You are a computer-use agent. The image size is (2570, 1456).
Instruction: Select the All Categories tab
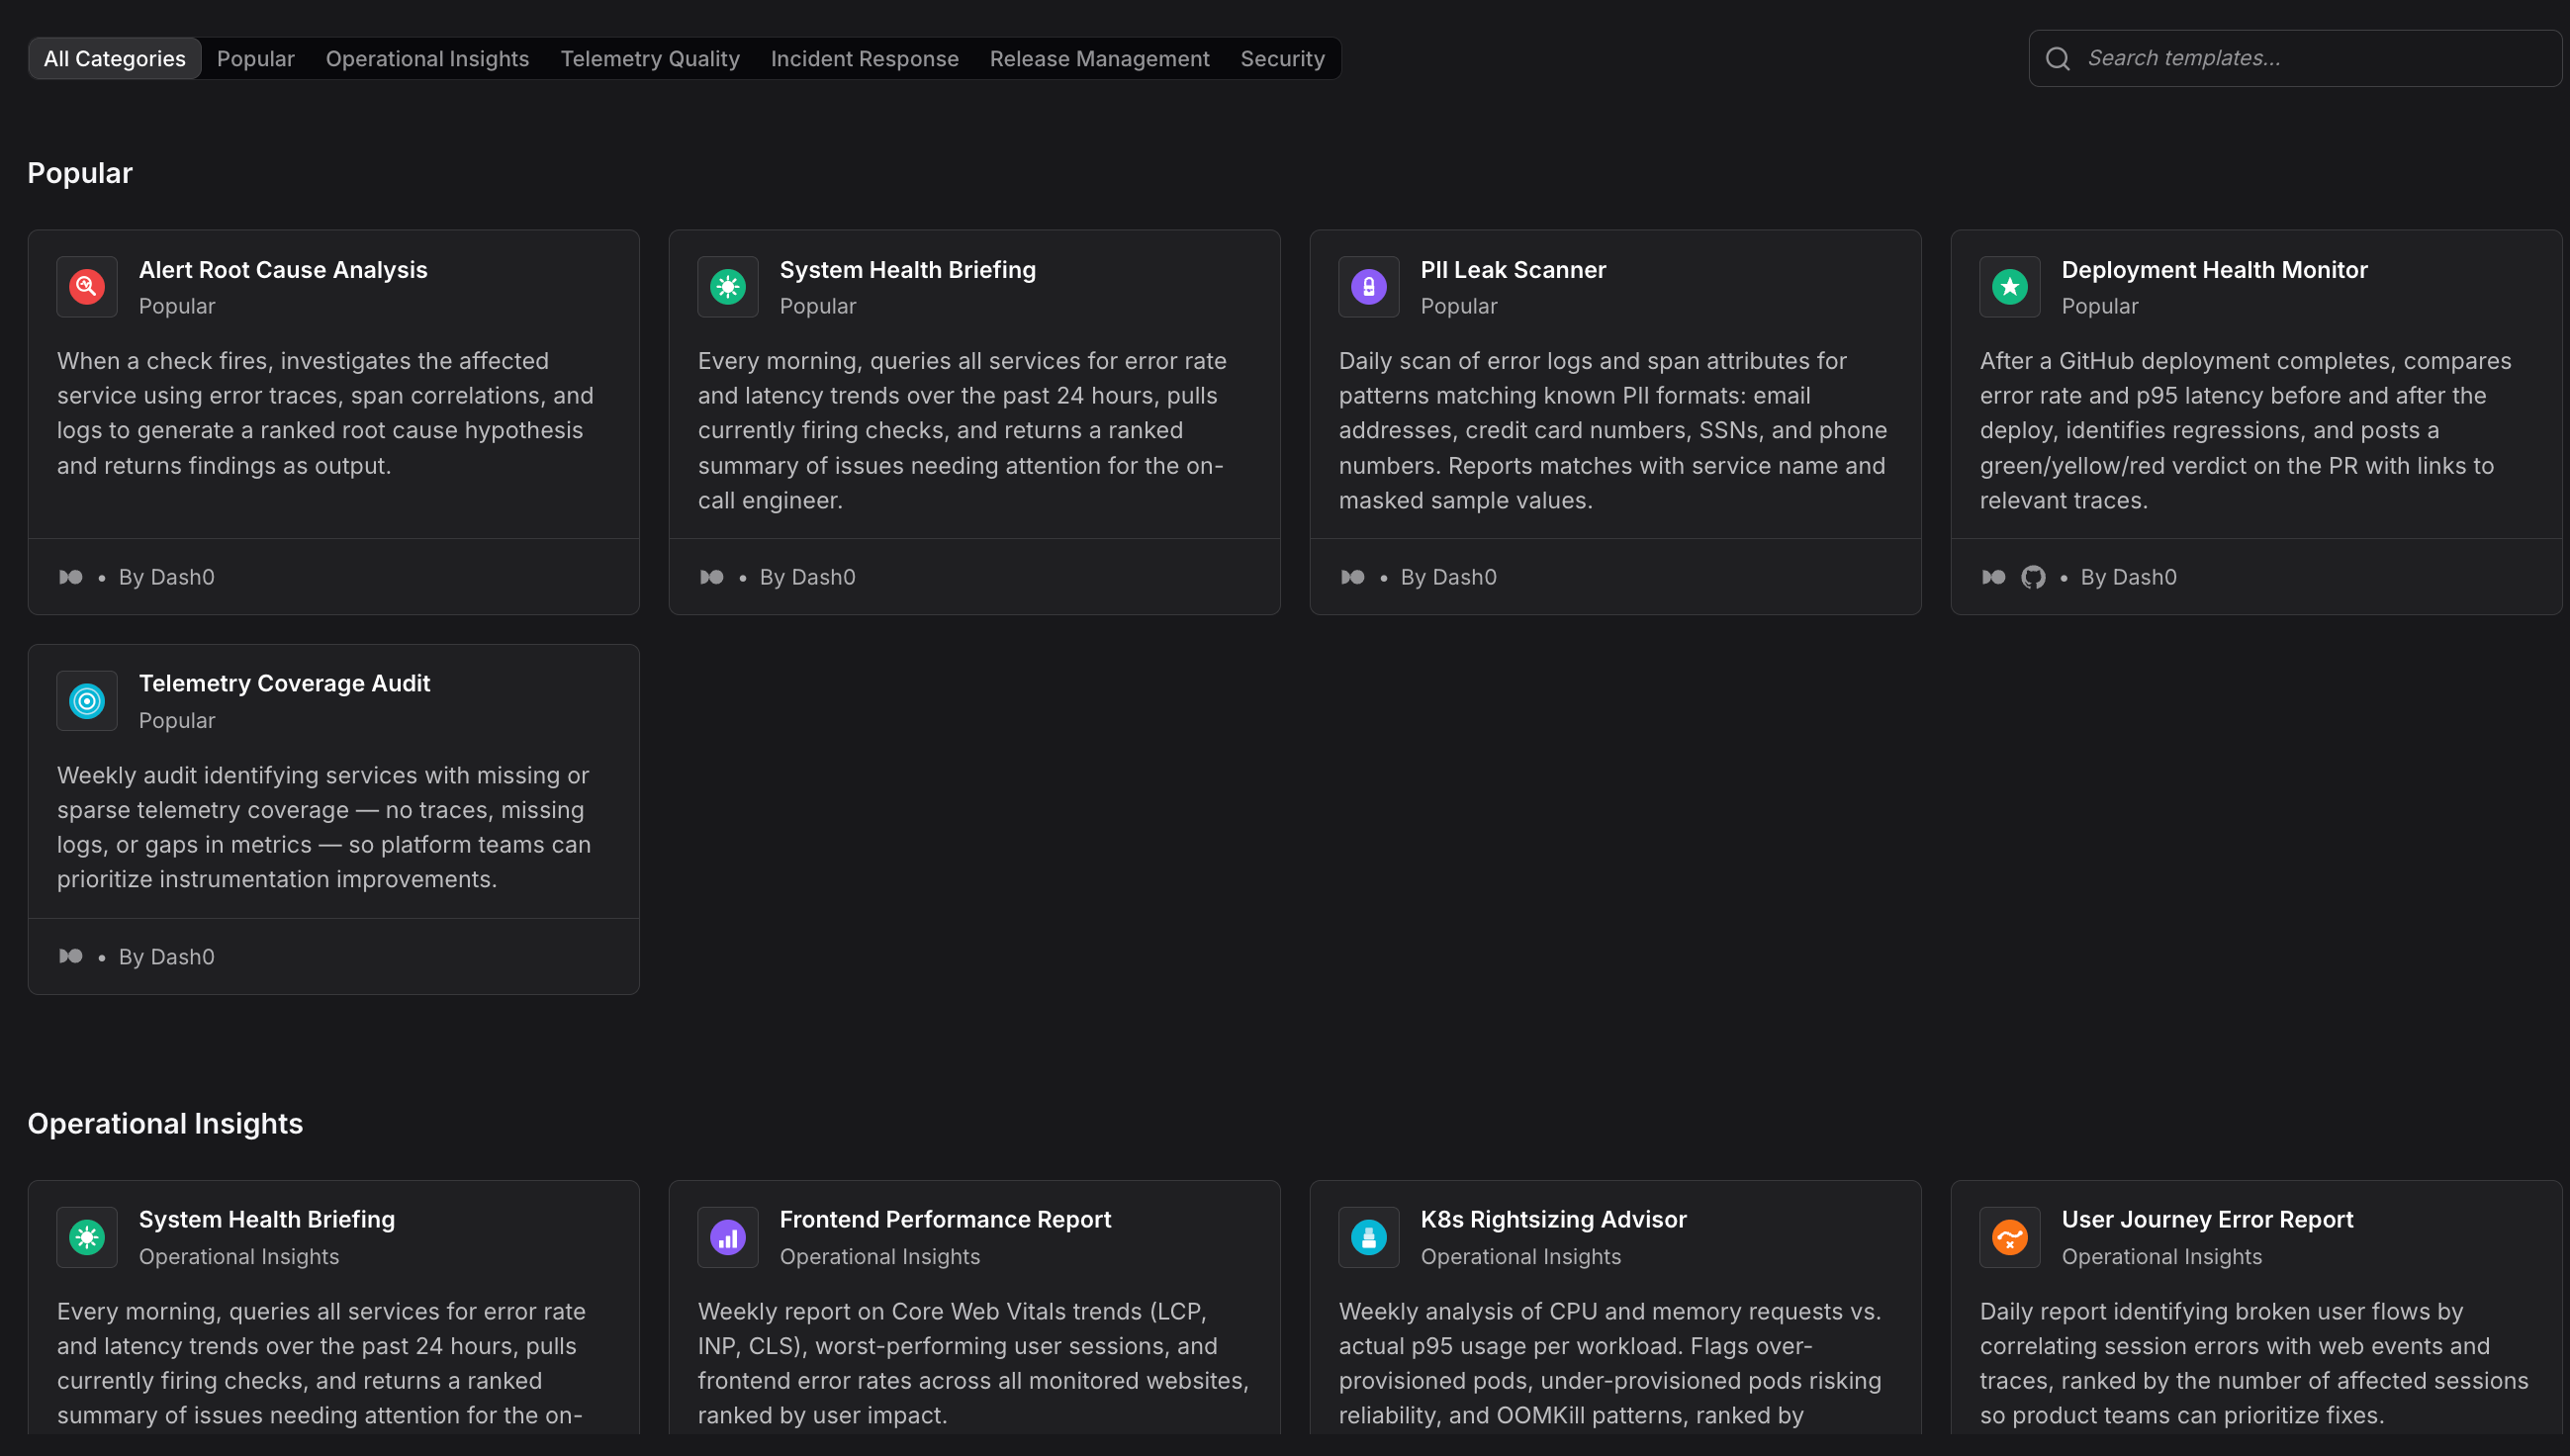tap(115, 59)
